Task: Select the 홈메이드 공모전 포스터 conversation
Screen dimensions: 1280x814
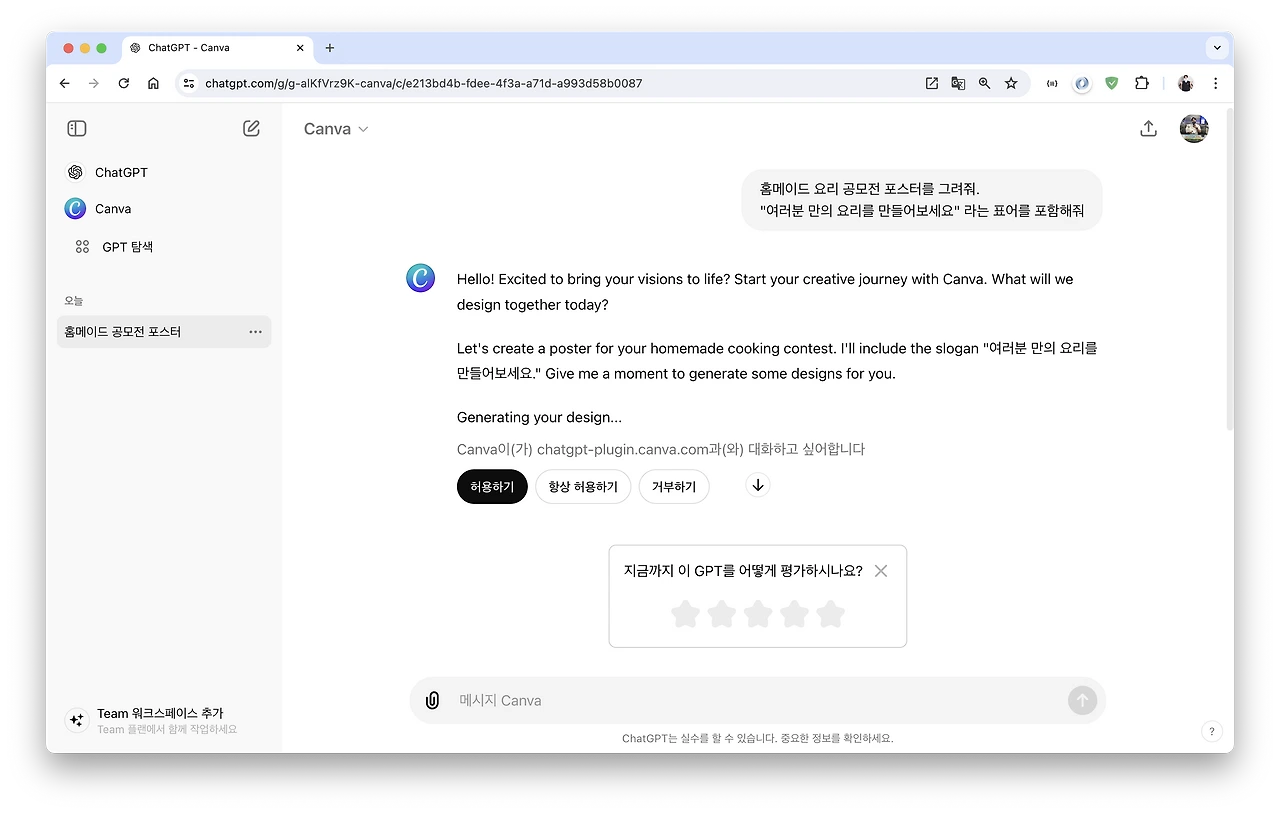Action: coord(164,332)
